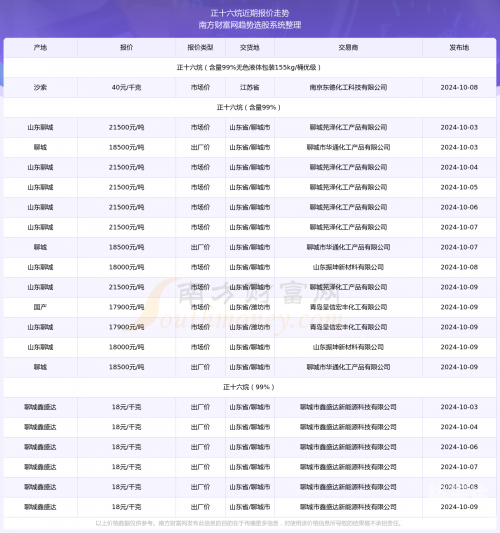
Task: Click the date 2024-10-08 in the 山东振坤 row
Action: (459, 267)
